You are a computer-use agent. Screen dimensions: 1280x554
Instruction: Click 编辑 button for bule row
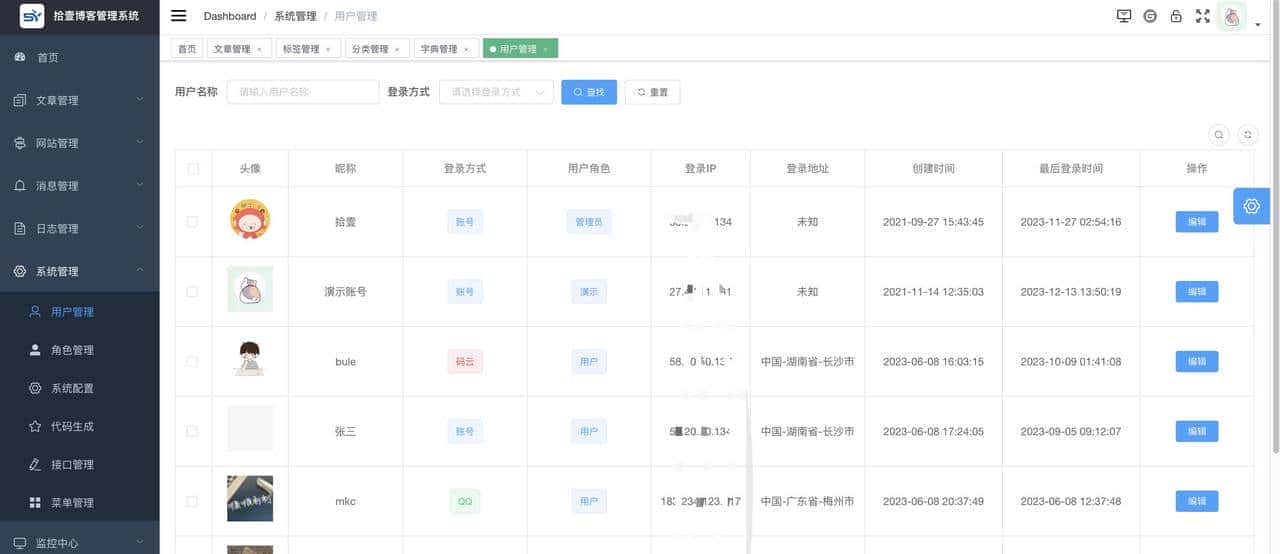pos(1197,361)
